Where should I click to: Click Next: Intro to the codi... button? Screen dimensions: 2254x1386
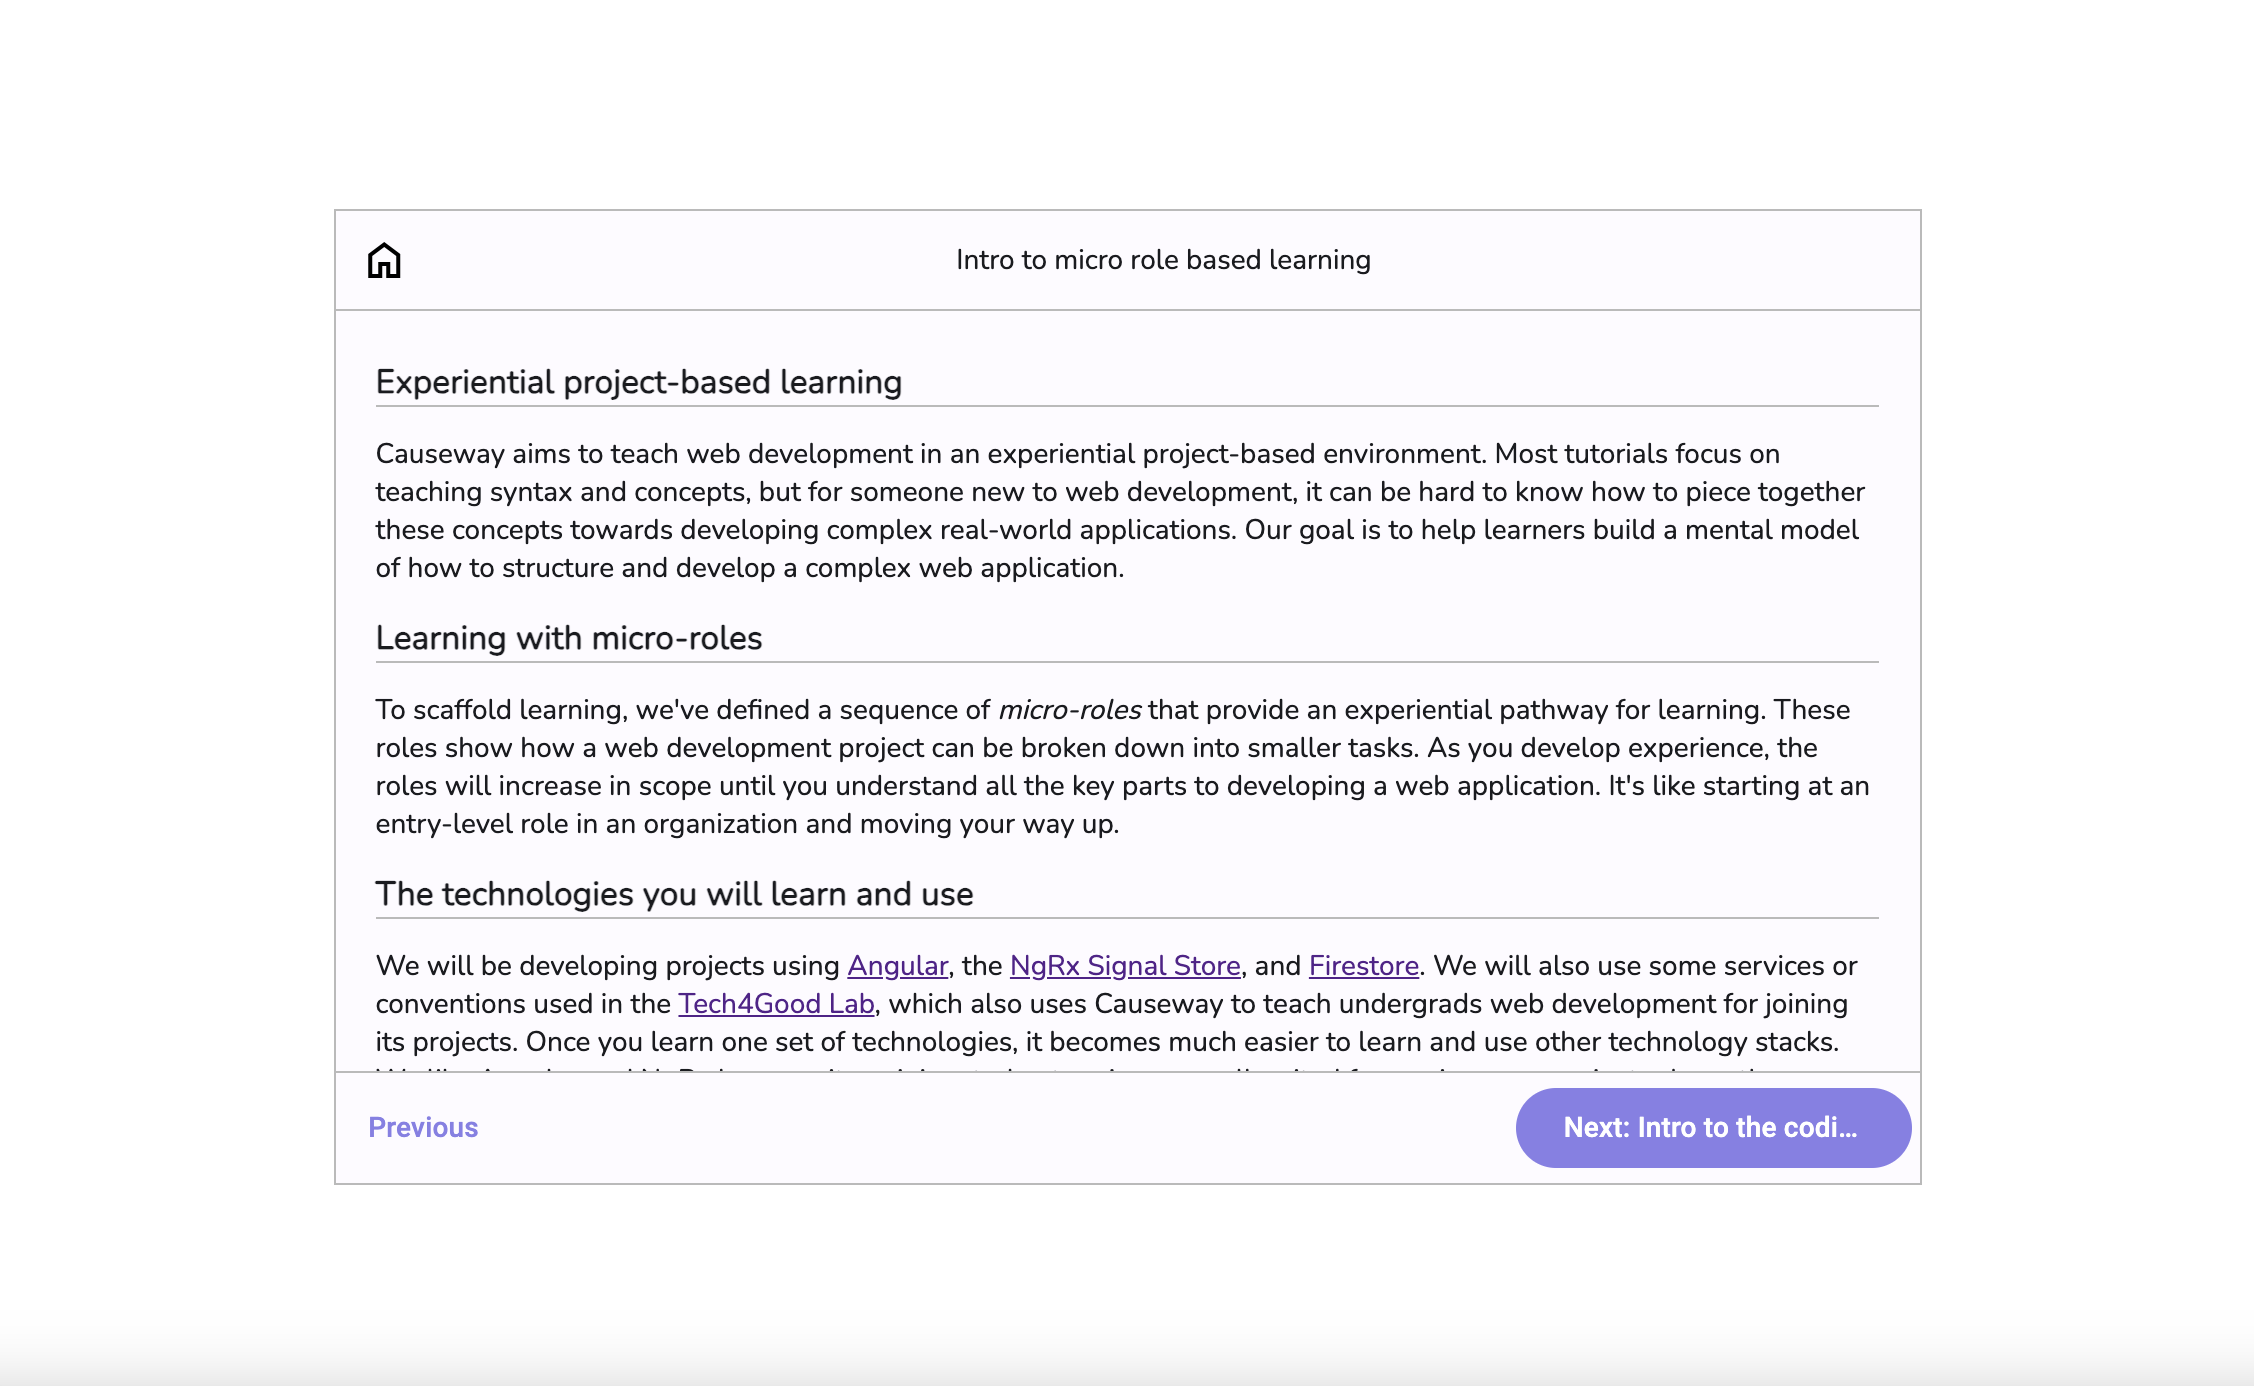[1712, 1127]
